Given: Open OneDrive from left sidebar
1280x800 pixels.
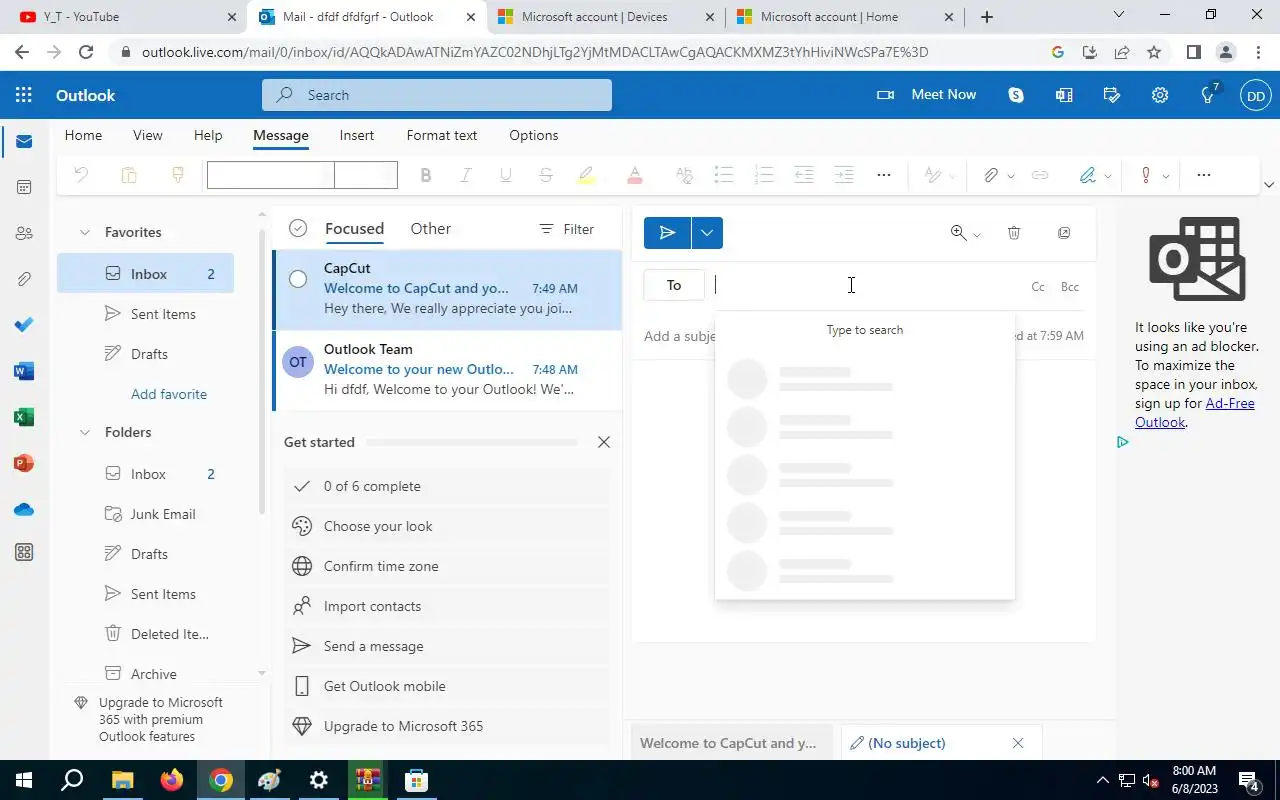Looking at the screenshot, I should point(24,509).
